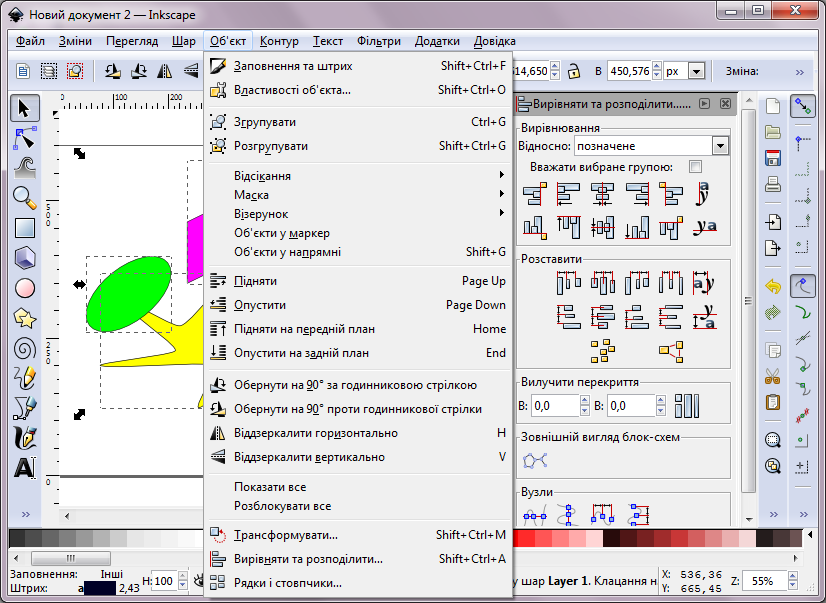Select the Text tool
The height and width of the screenshot is (603, 826).
(x=25, y=468)
